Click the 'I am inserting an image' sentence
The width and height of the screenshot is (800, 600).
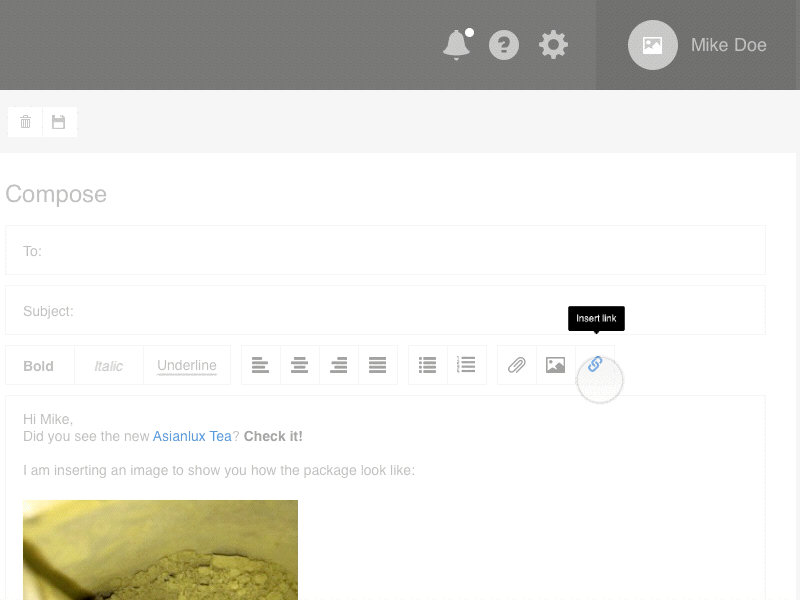(219, 470)
